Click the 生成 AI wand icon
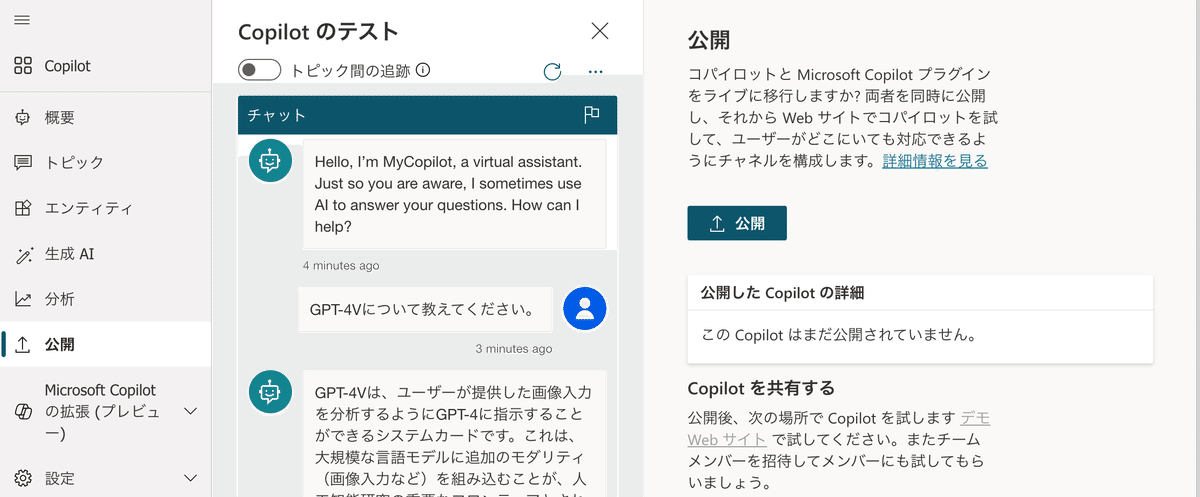Image resolution: width=1200 pixels, height=497 pixels. tap(23, 254)
